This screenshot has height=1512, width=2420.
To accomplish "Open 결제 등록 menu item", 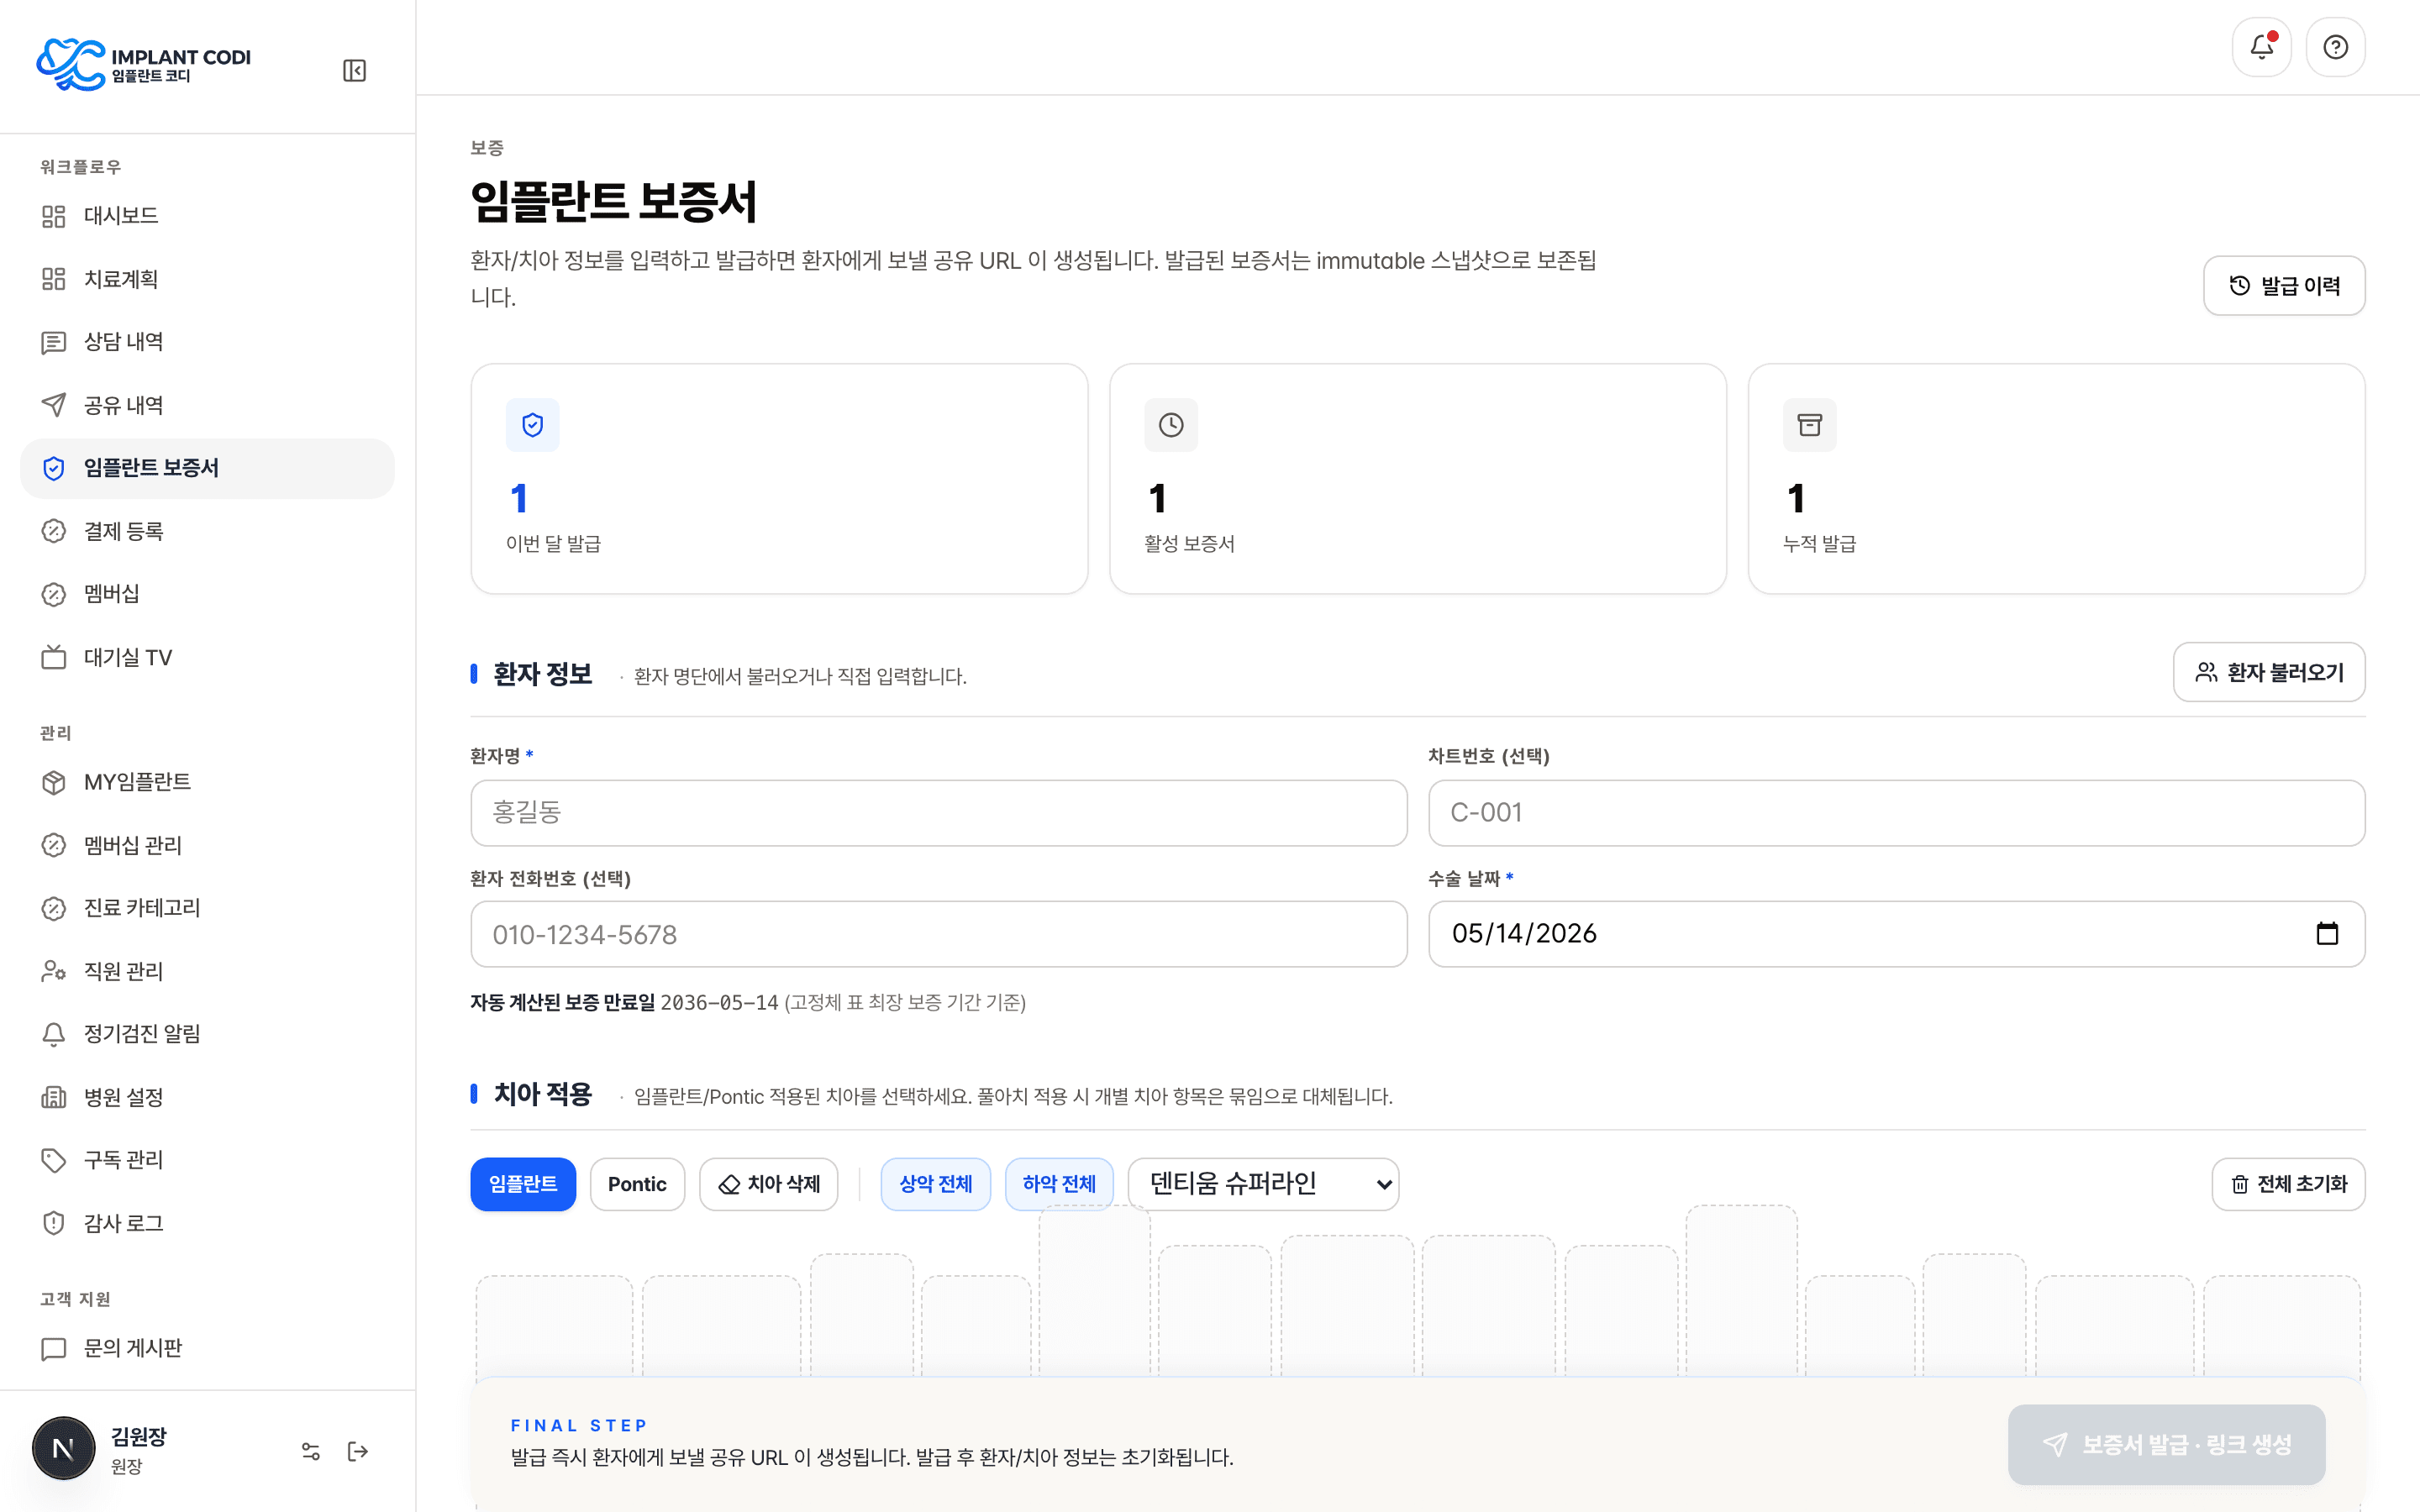I will 207,531.
